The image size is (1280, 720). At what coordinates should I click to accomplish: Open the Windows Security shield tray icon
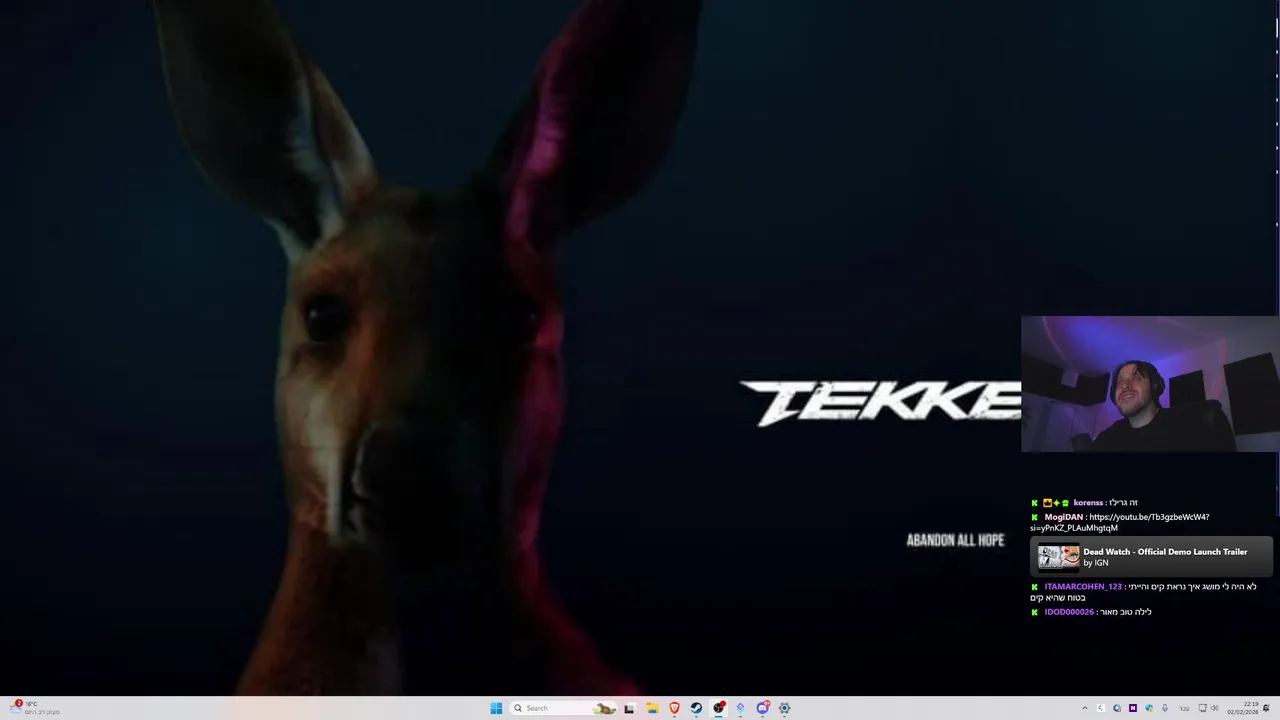pos(1149,708)
